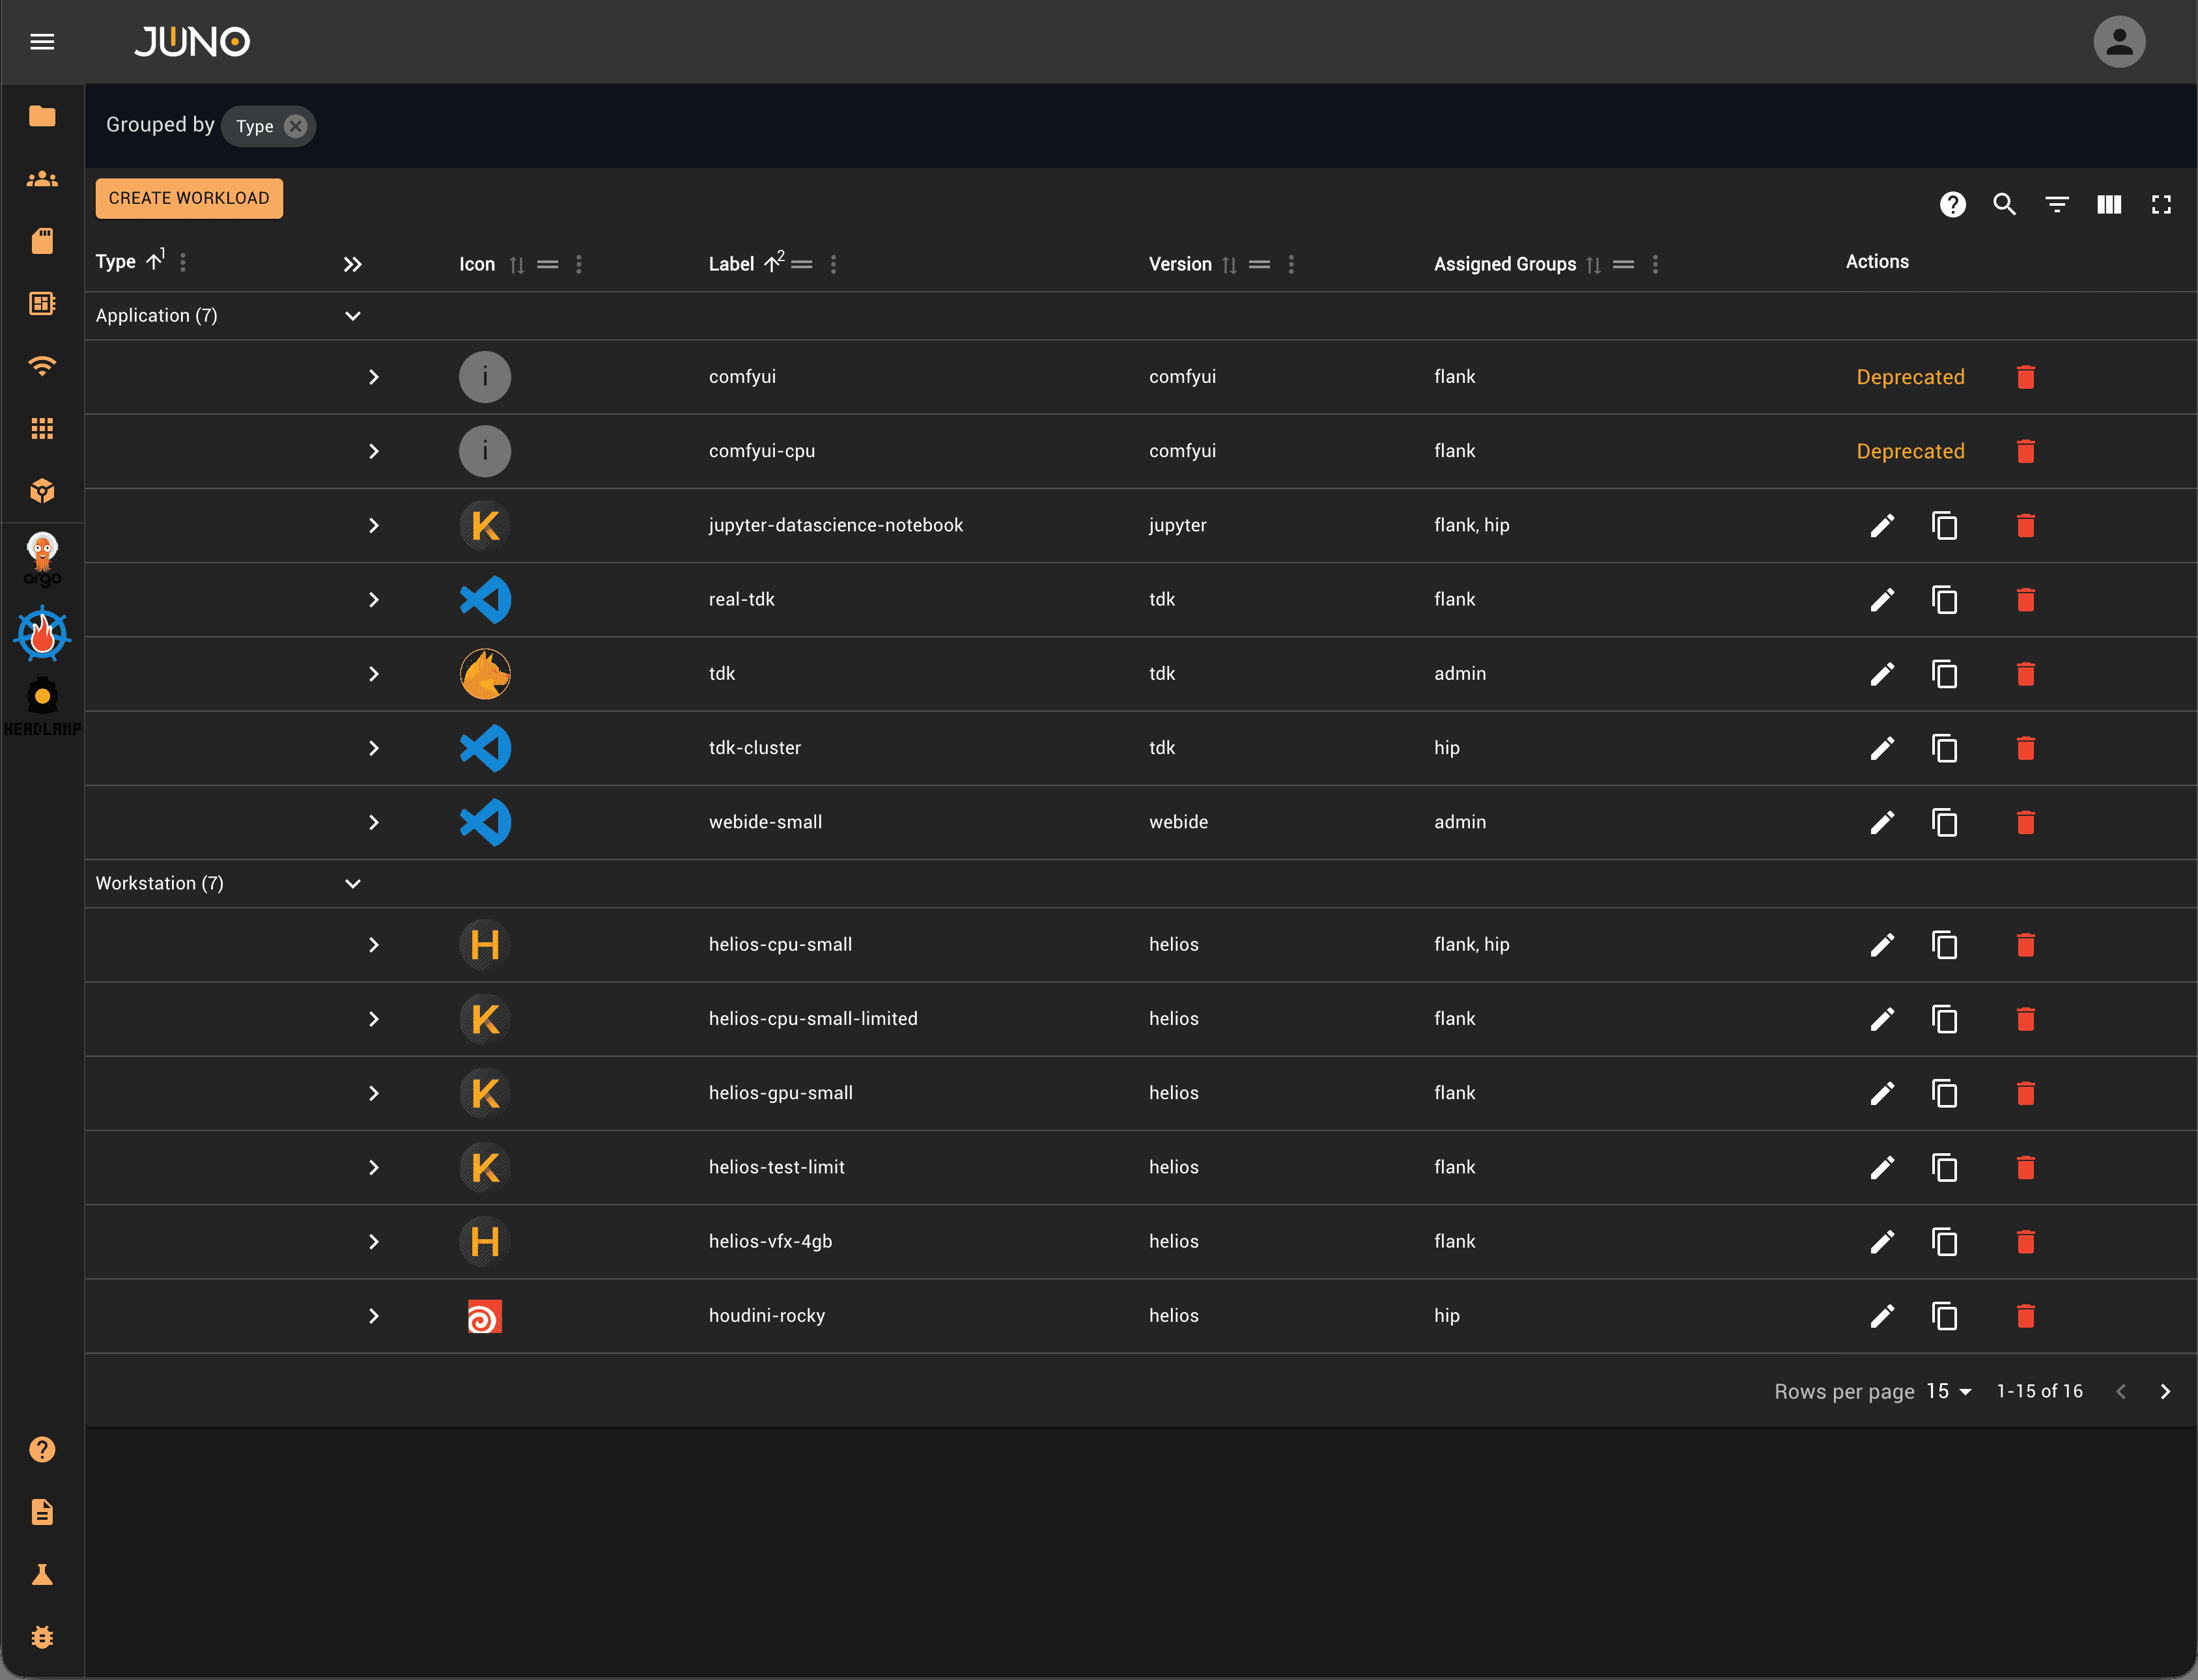Toggle the filters display icon
This screenshot has width=2198, height=1680.
[x=2057, y=205]
